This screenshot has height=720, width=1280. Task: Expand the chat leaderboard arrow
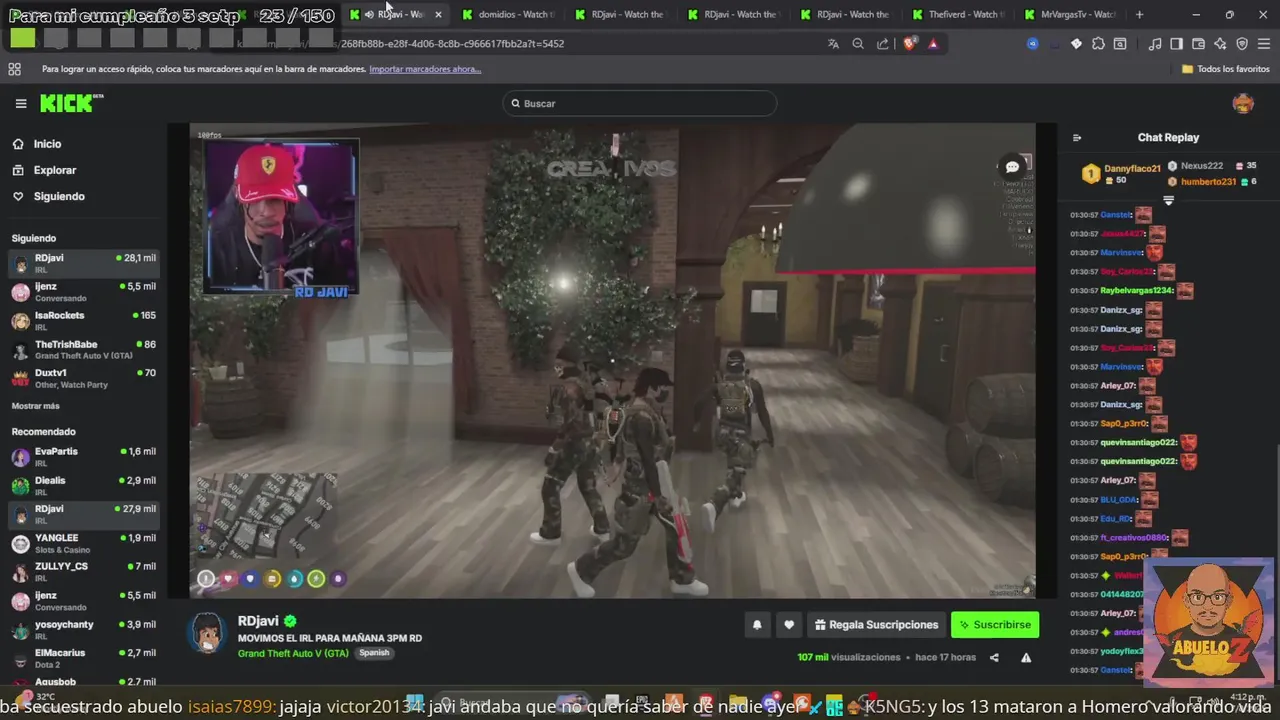pyautogui.click(x=1168, y=201)
